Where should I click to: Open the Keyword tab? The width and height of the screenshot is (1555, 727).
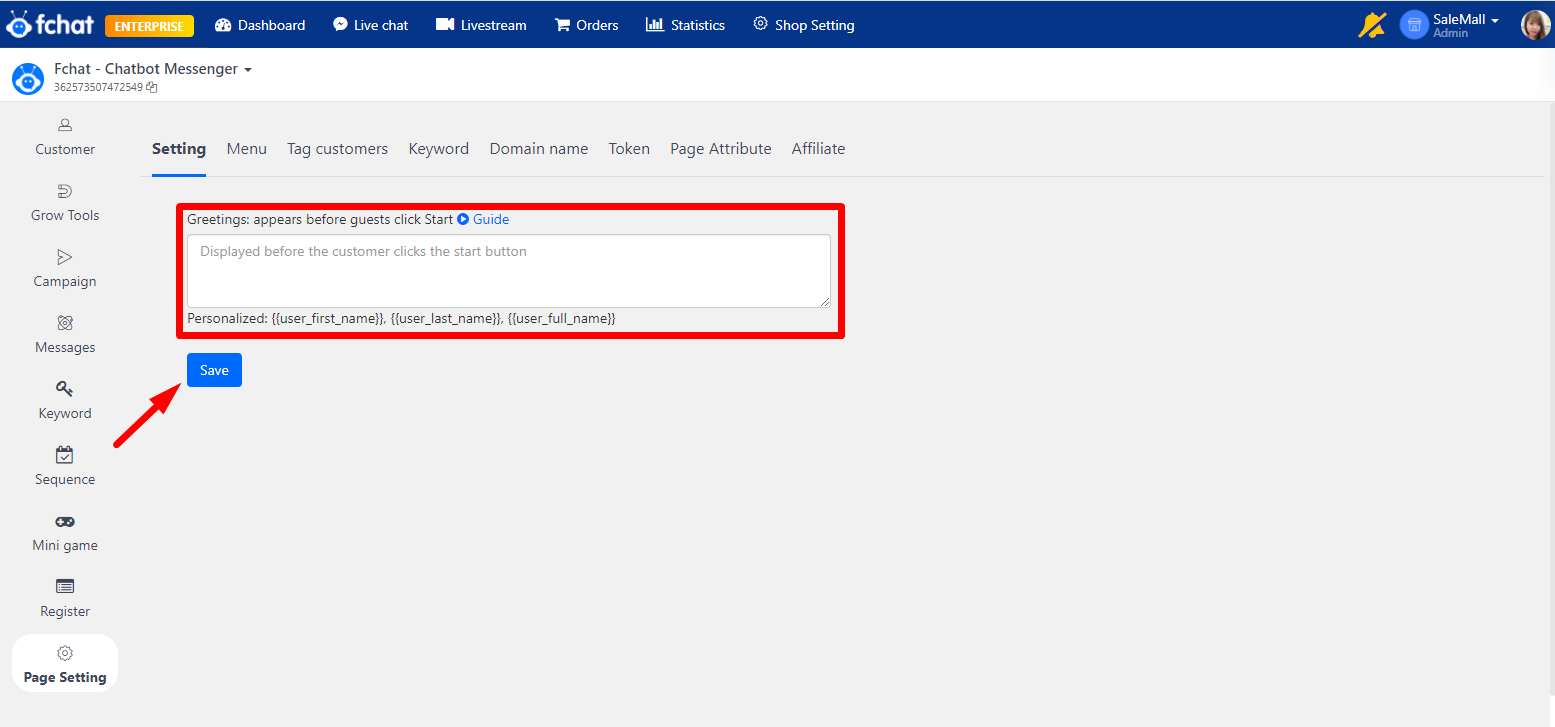(438, 149)
